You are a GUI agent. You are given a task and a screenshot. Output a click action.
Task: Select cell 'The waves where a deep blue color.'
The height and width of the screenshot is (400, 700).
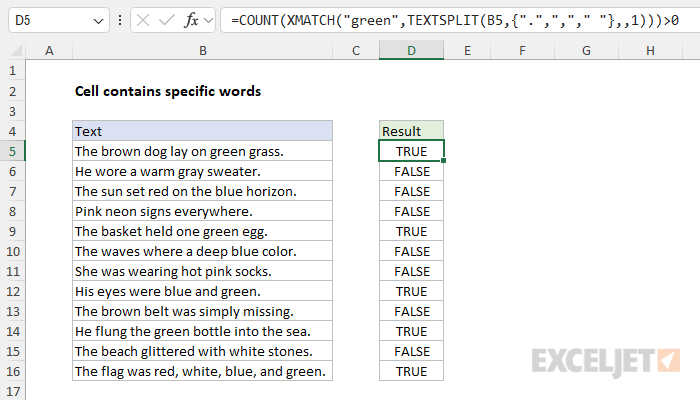coord(203,251)
